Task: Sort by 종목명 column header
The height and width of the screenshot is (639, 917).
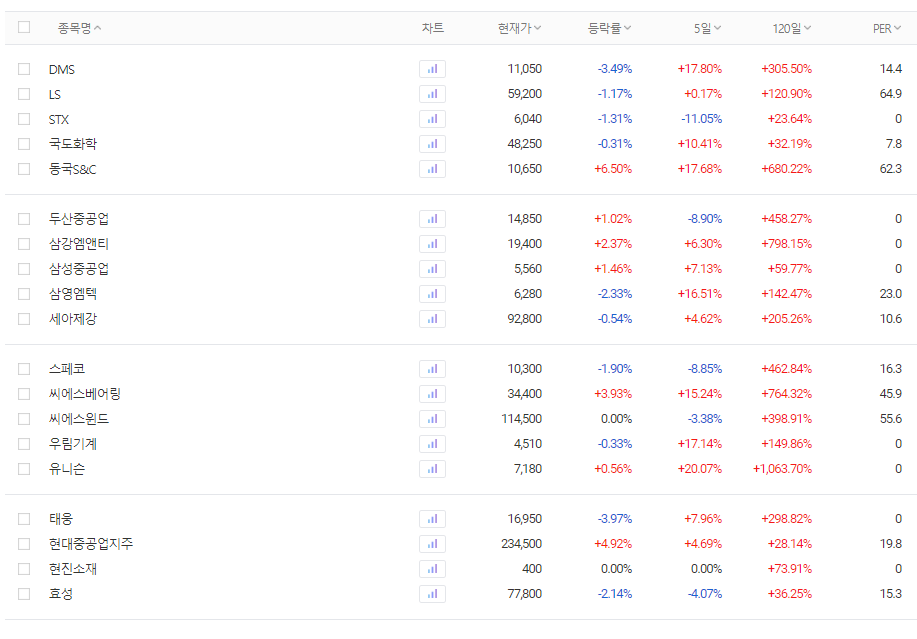Action: [x=79, y=28]
